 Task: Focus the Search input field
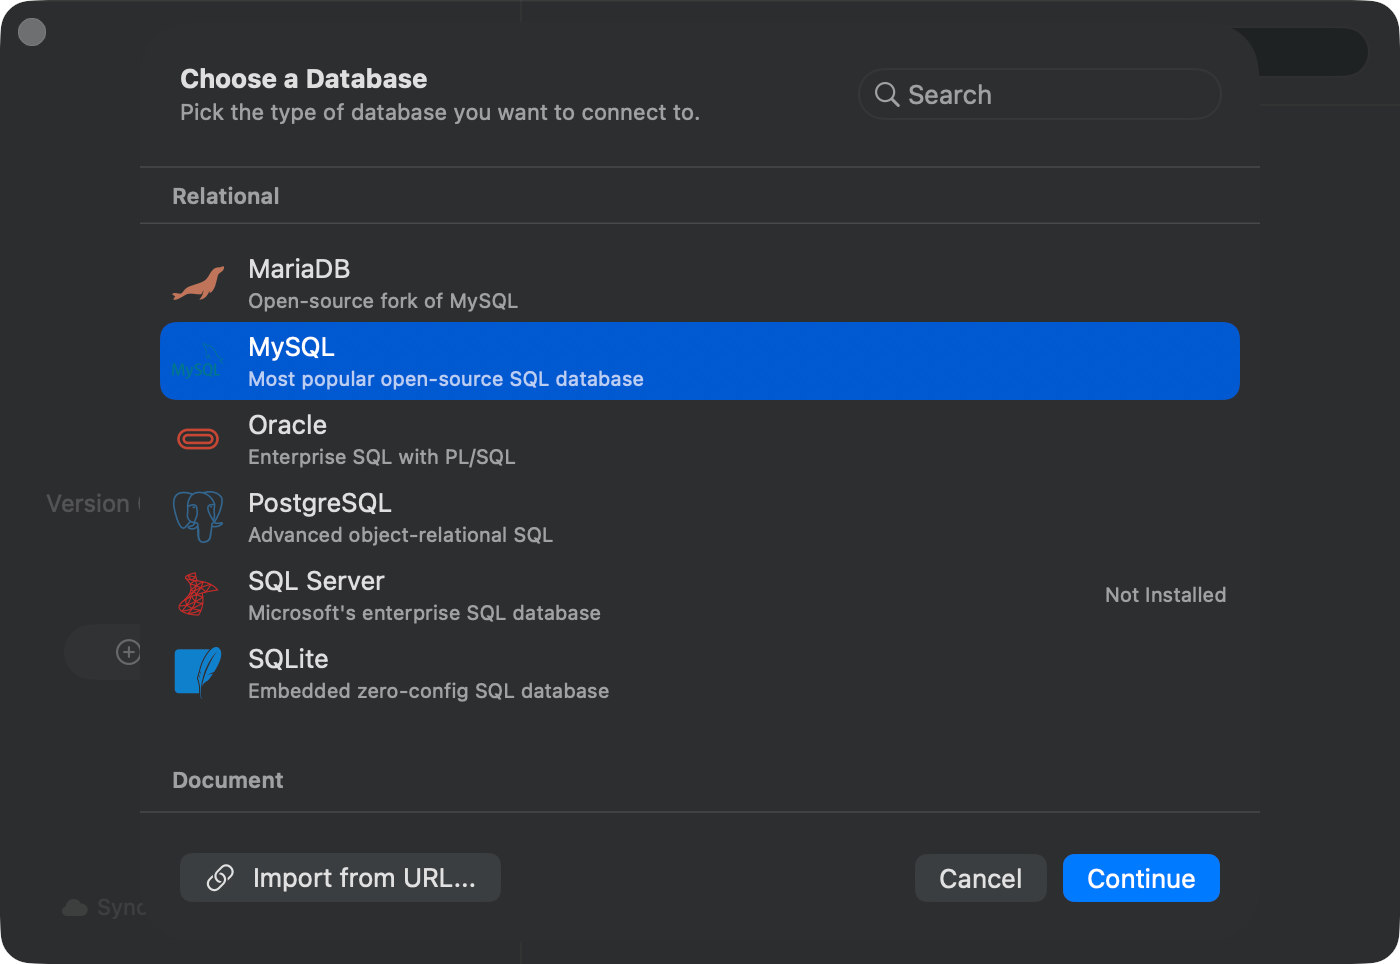1040,95
